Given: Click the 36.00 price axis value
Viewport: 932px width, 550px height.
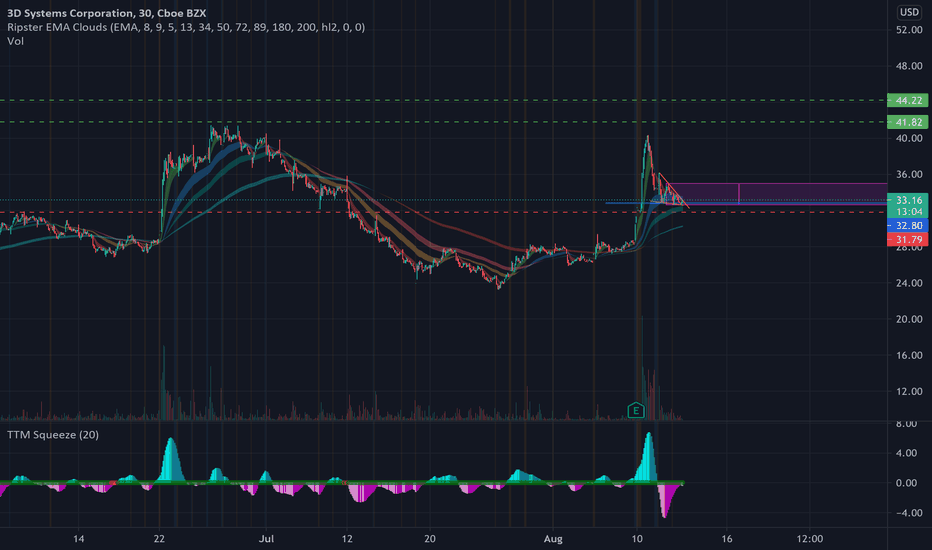Looking at the screenshot, I should (909, 175).
